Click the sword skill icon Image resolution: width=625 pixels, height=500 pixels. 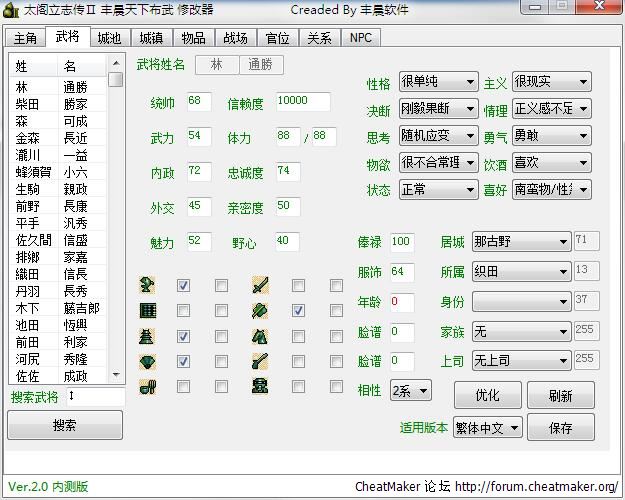pyautogui.click(x=259, y=285)
